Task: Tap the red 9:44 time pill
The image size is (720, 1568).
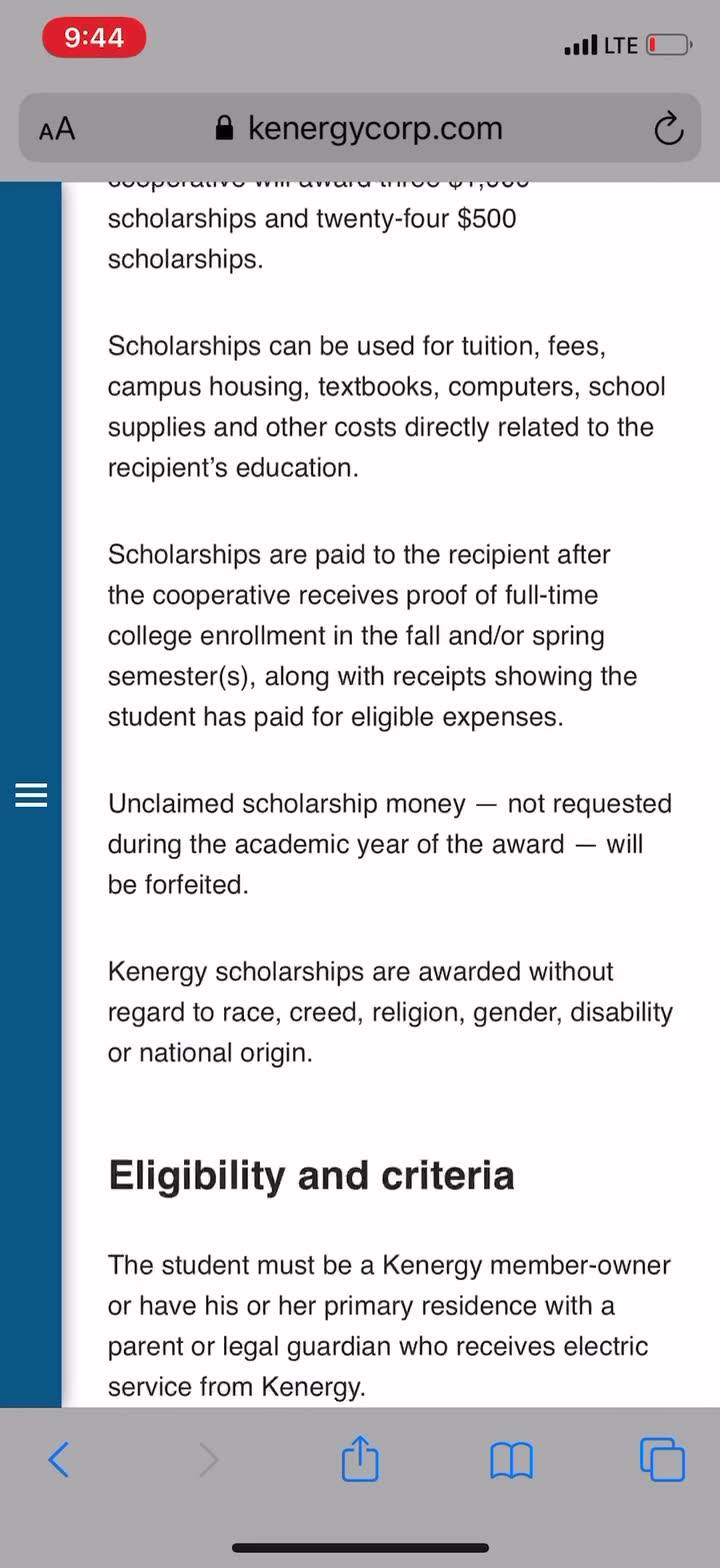Action: (x=94, y=38)
